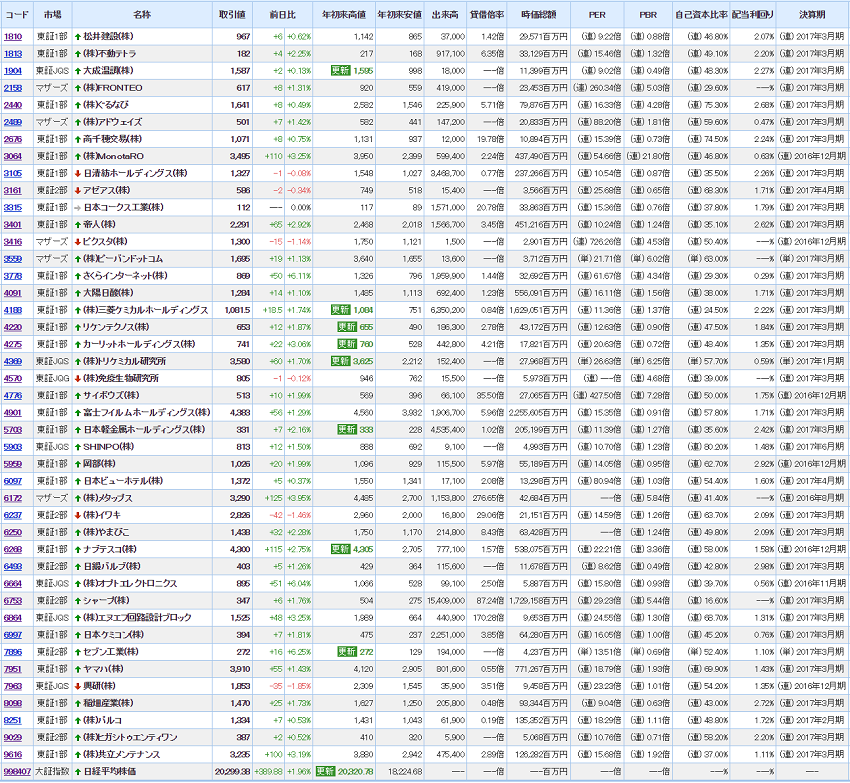Open stock code link 7951
Screen dimensions: 850x783
coord(13,669)
